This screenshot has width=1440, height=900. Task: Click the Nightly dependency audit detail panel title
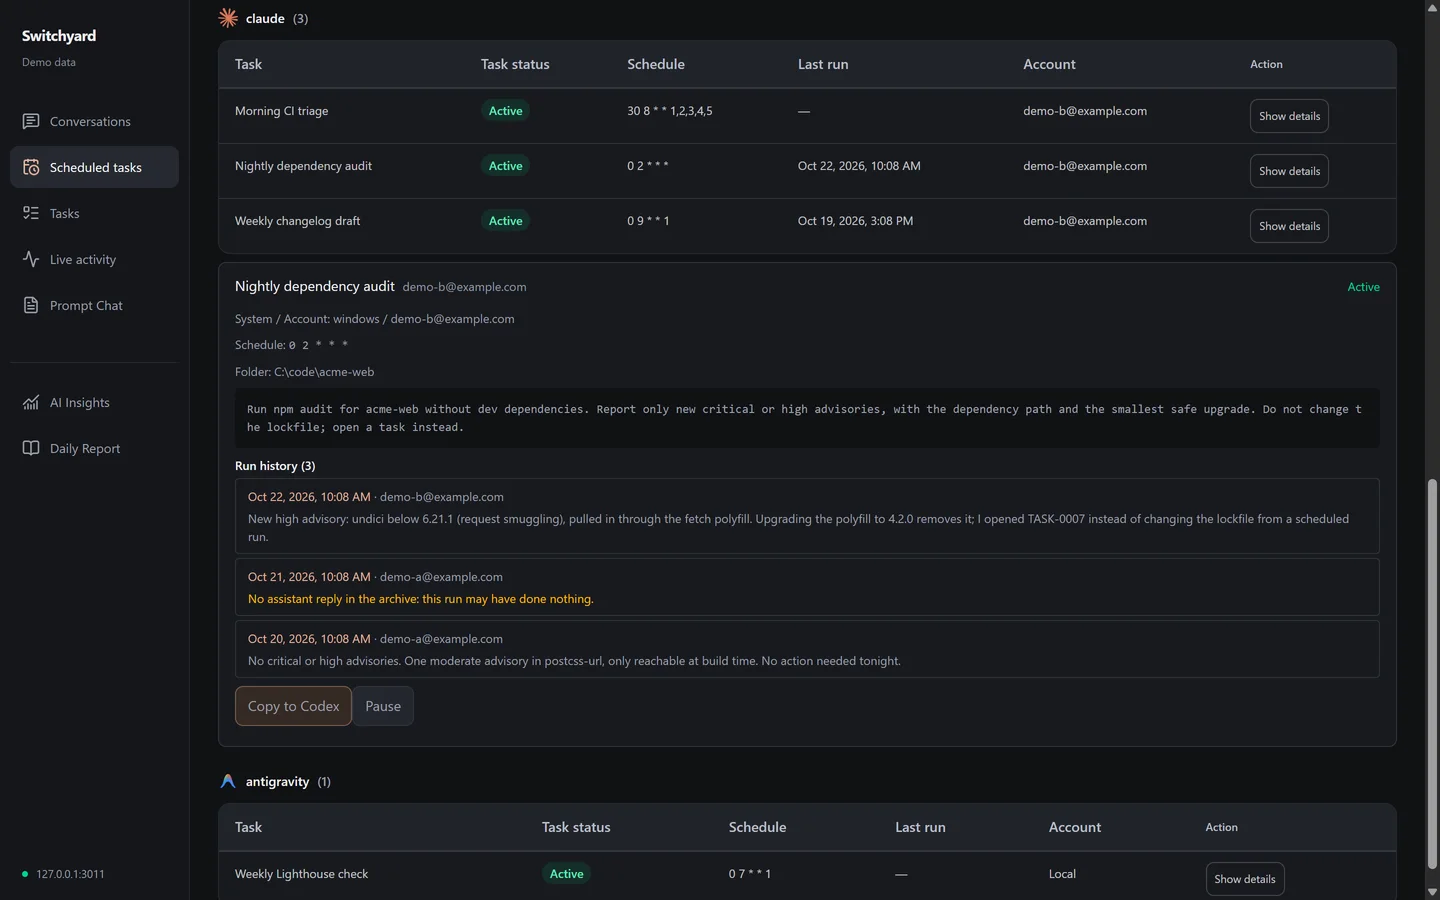[315, 286]
